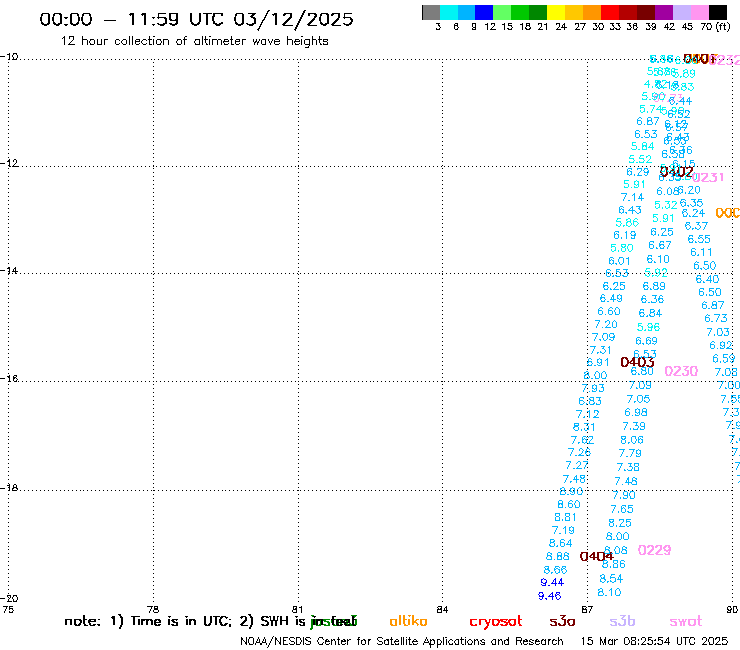Click the wave height value 6.37
The height and width of the screenshot is (650, 740).
click(696, 226)
